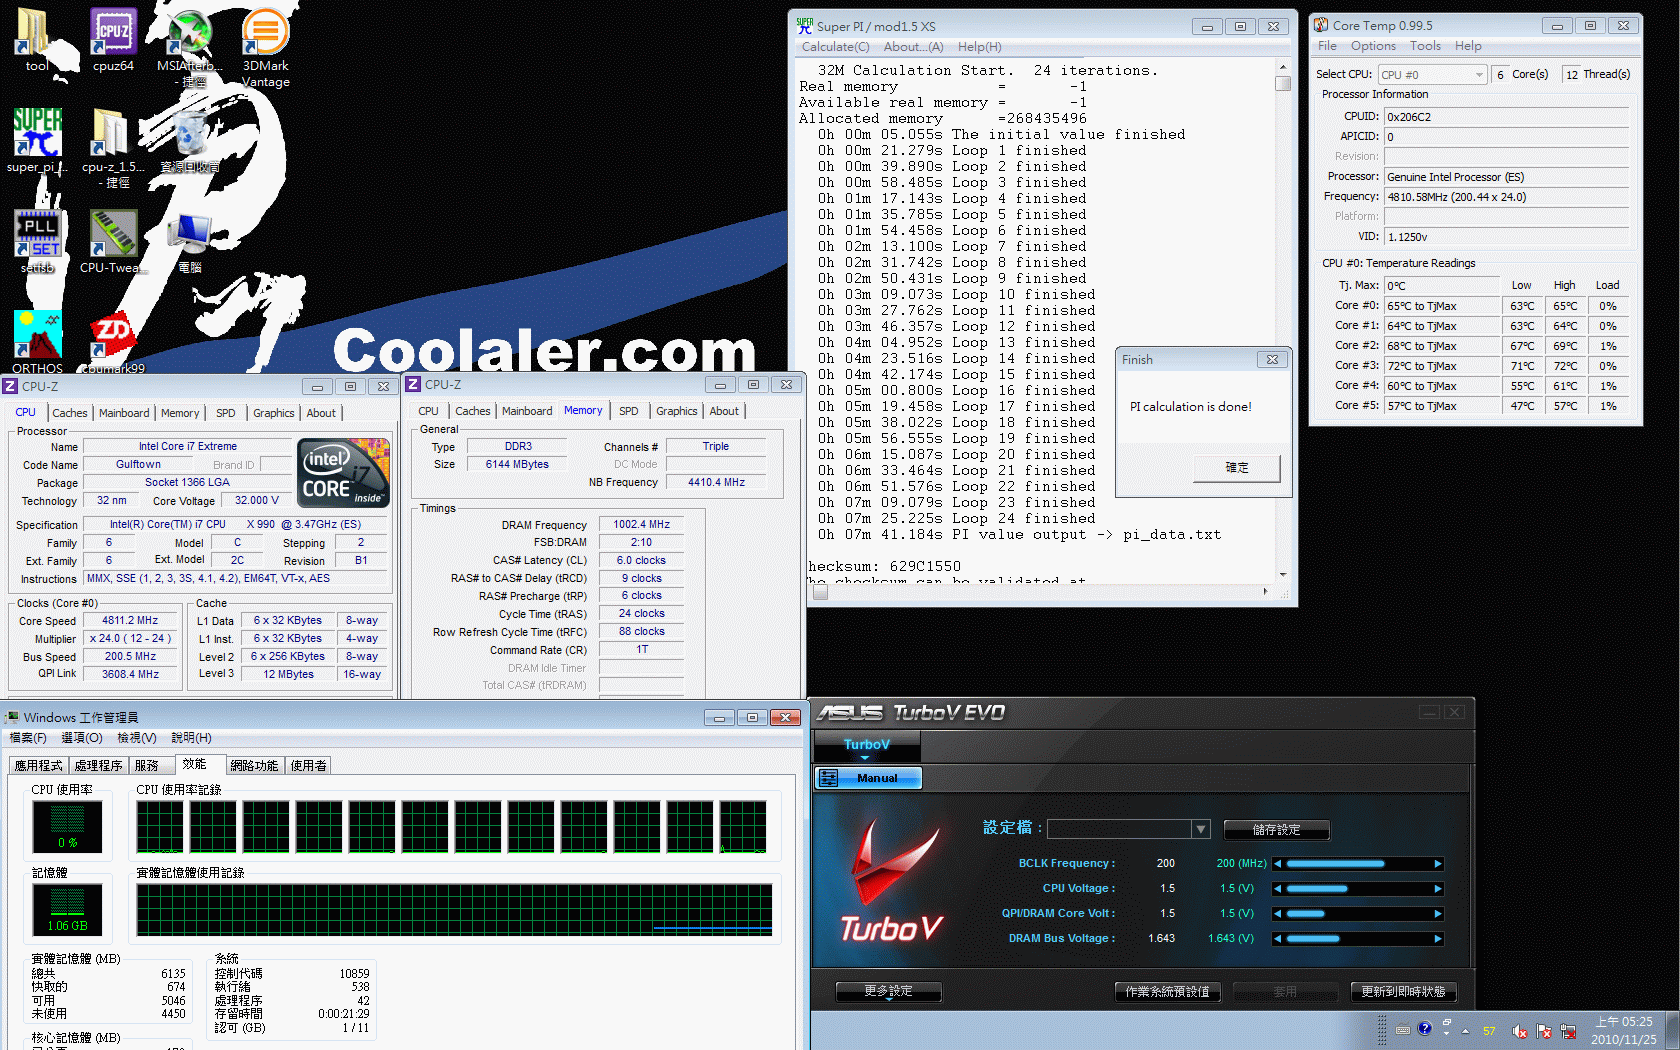Expand the TurboV profile (設定檔) dropdown
The image size is (1680, 1050).
click(1201, 829)
